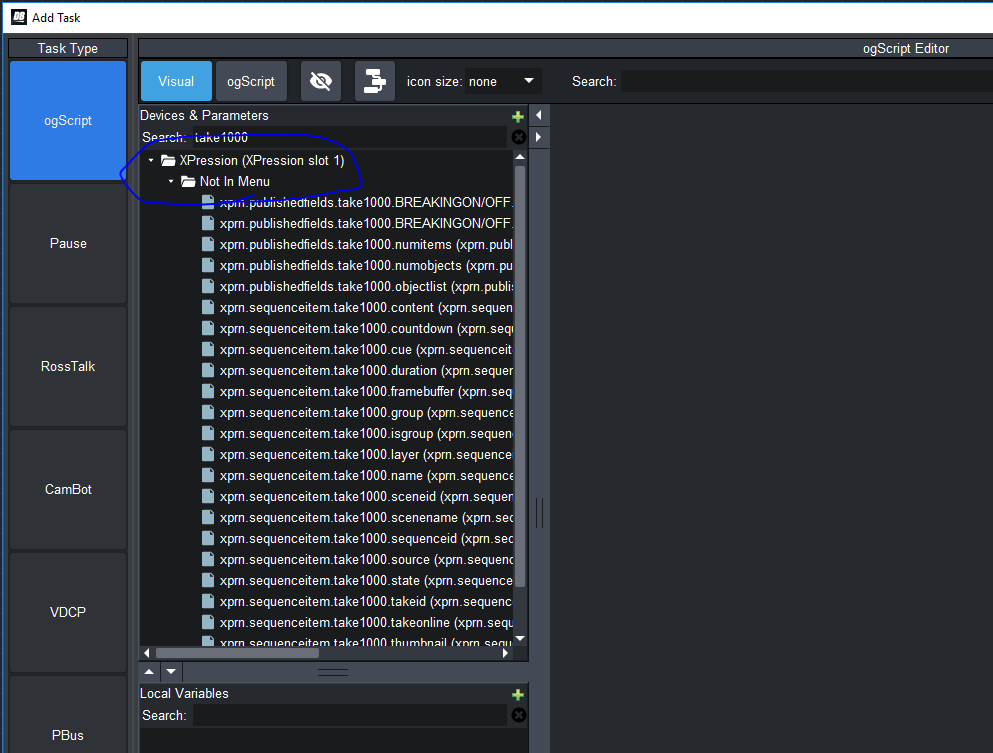Select the Pause task type
Image resolution: width=993 pixels, height=753 pixels.
pos(68,243)
